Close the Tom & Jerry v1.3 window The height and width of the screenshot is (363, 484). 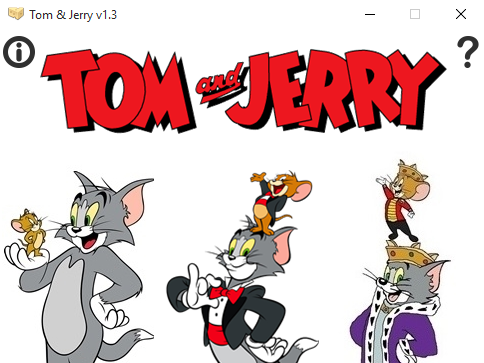461,14
